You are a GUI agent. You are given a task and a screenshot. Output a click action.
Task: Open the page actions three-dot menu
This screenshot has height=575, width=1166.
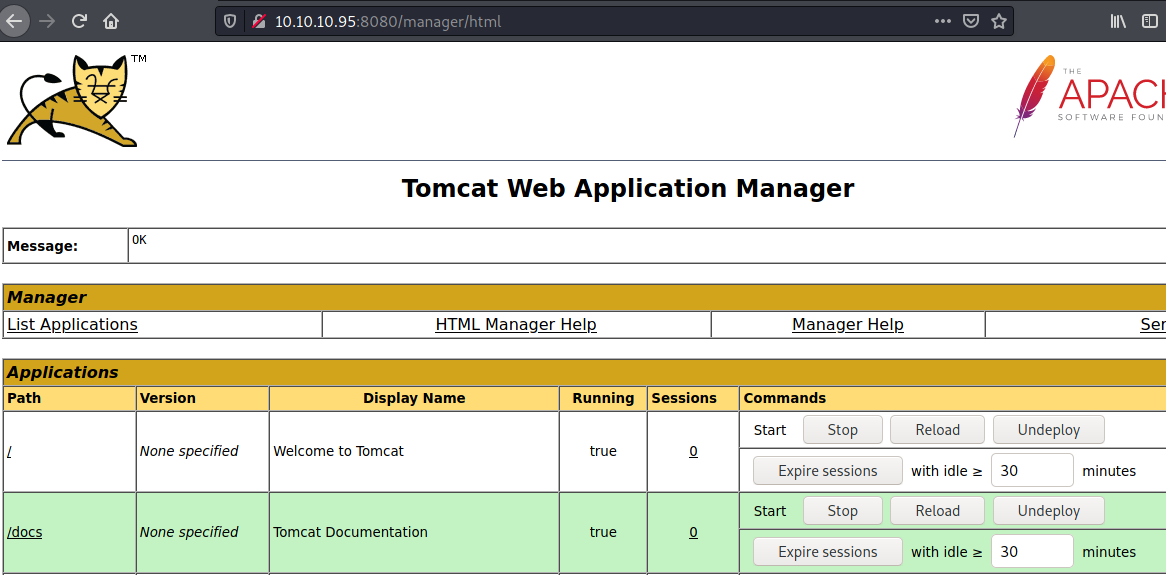[942, 22]
